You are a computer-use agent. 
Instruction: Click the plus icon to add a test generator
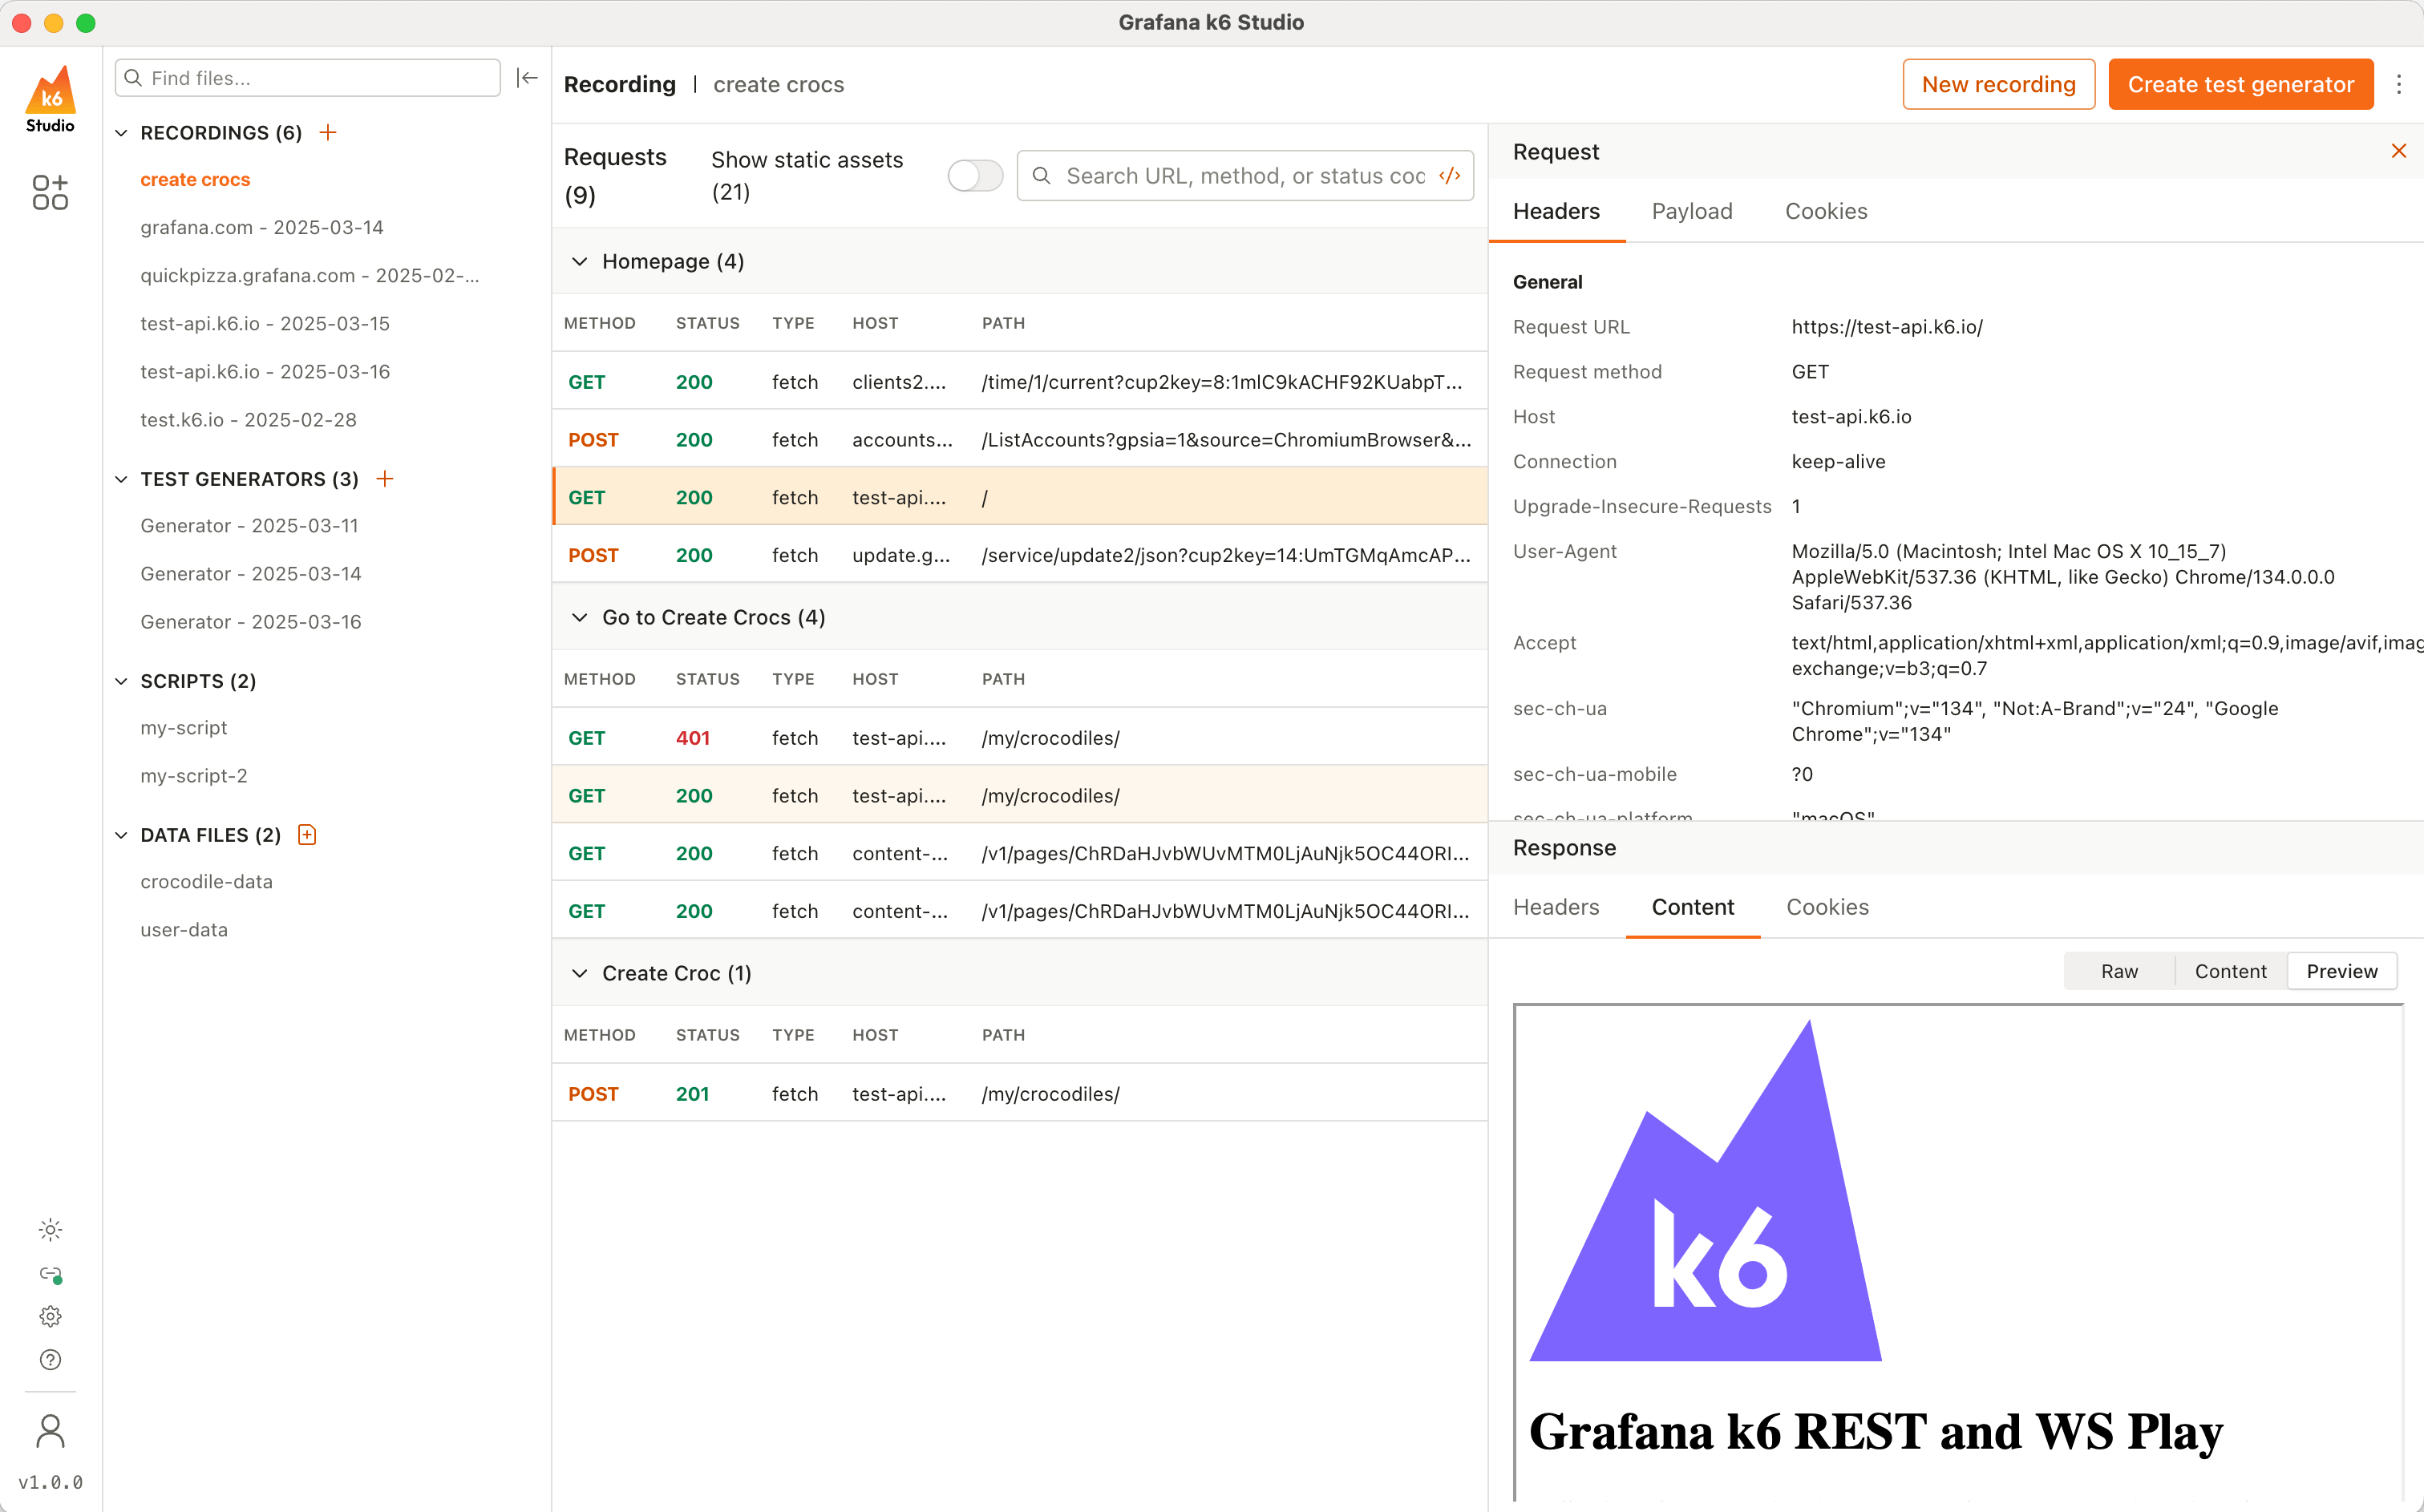[x=385, y=479]
